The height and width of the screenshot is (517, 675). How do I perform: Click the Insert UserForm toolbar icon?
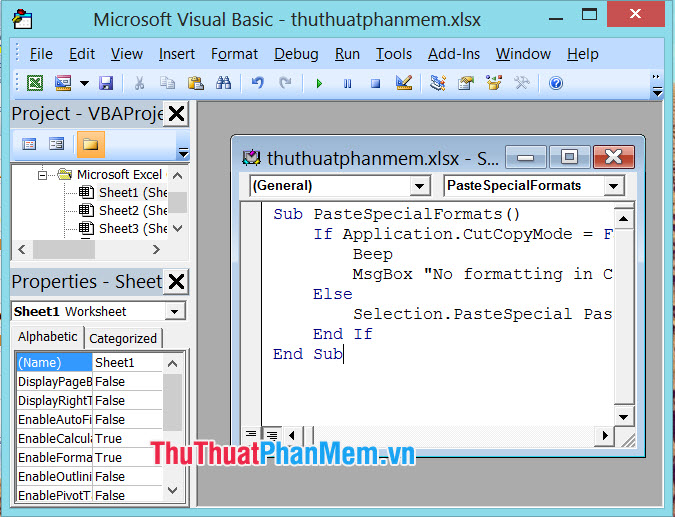63,83
